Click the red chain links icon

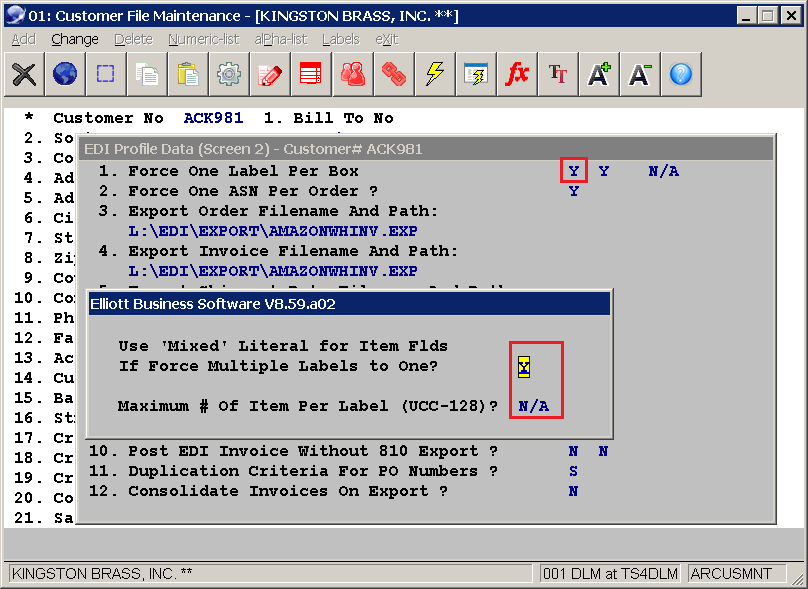pyautogui.click(x=394, y=74)
